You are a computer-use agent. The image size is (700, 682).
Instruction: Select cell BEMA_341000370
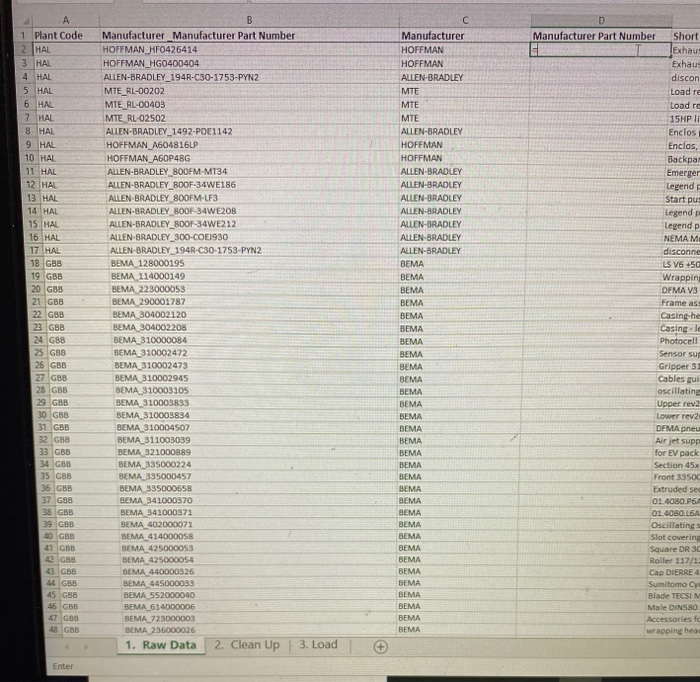point(258,500)
